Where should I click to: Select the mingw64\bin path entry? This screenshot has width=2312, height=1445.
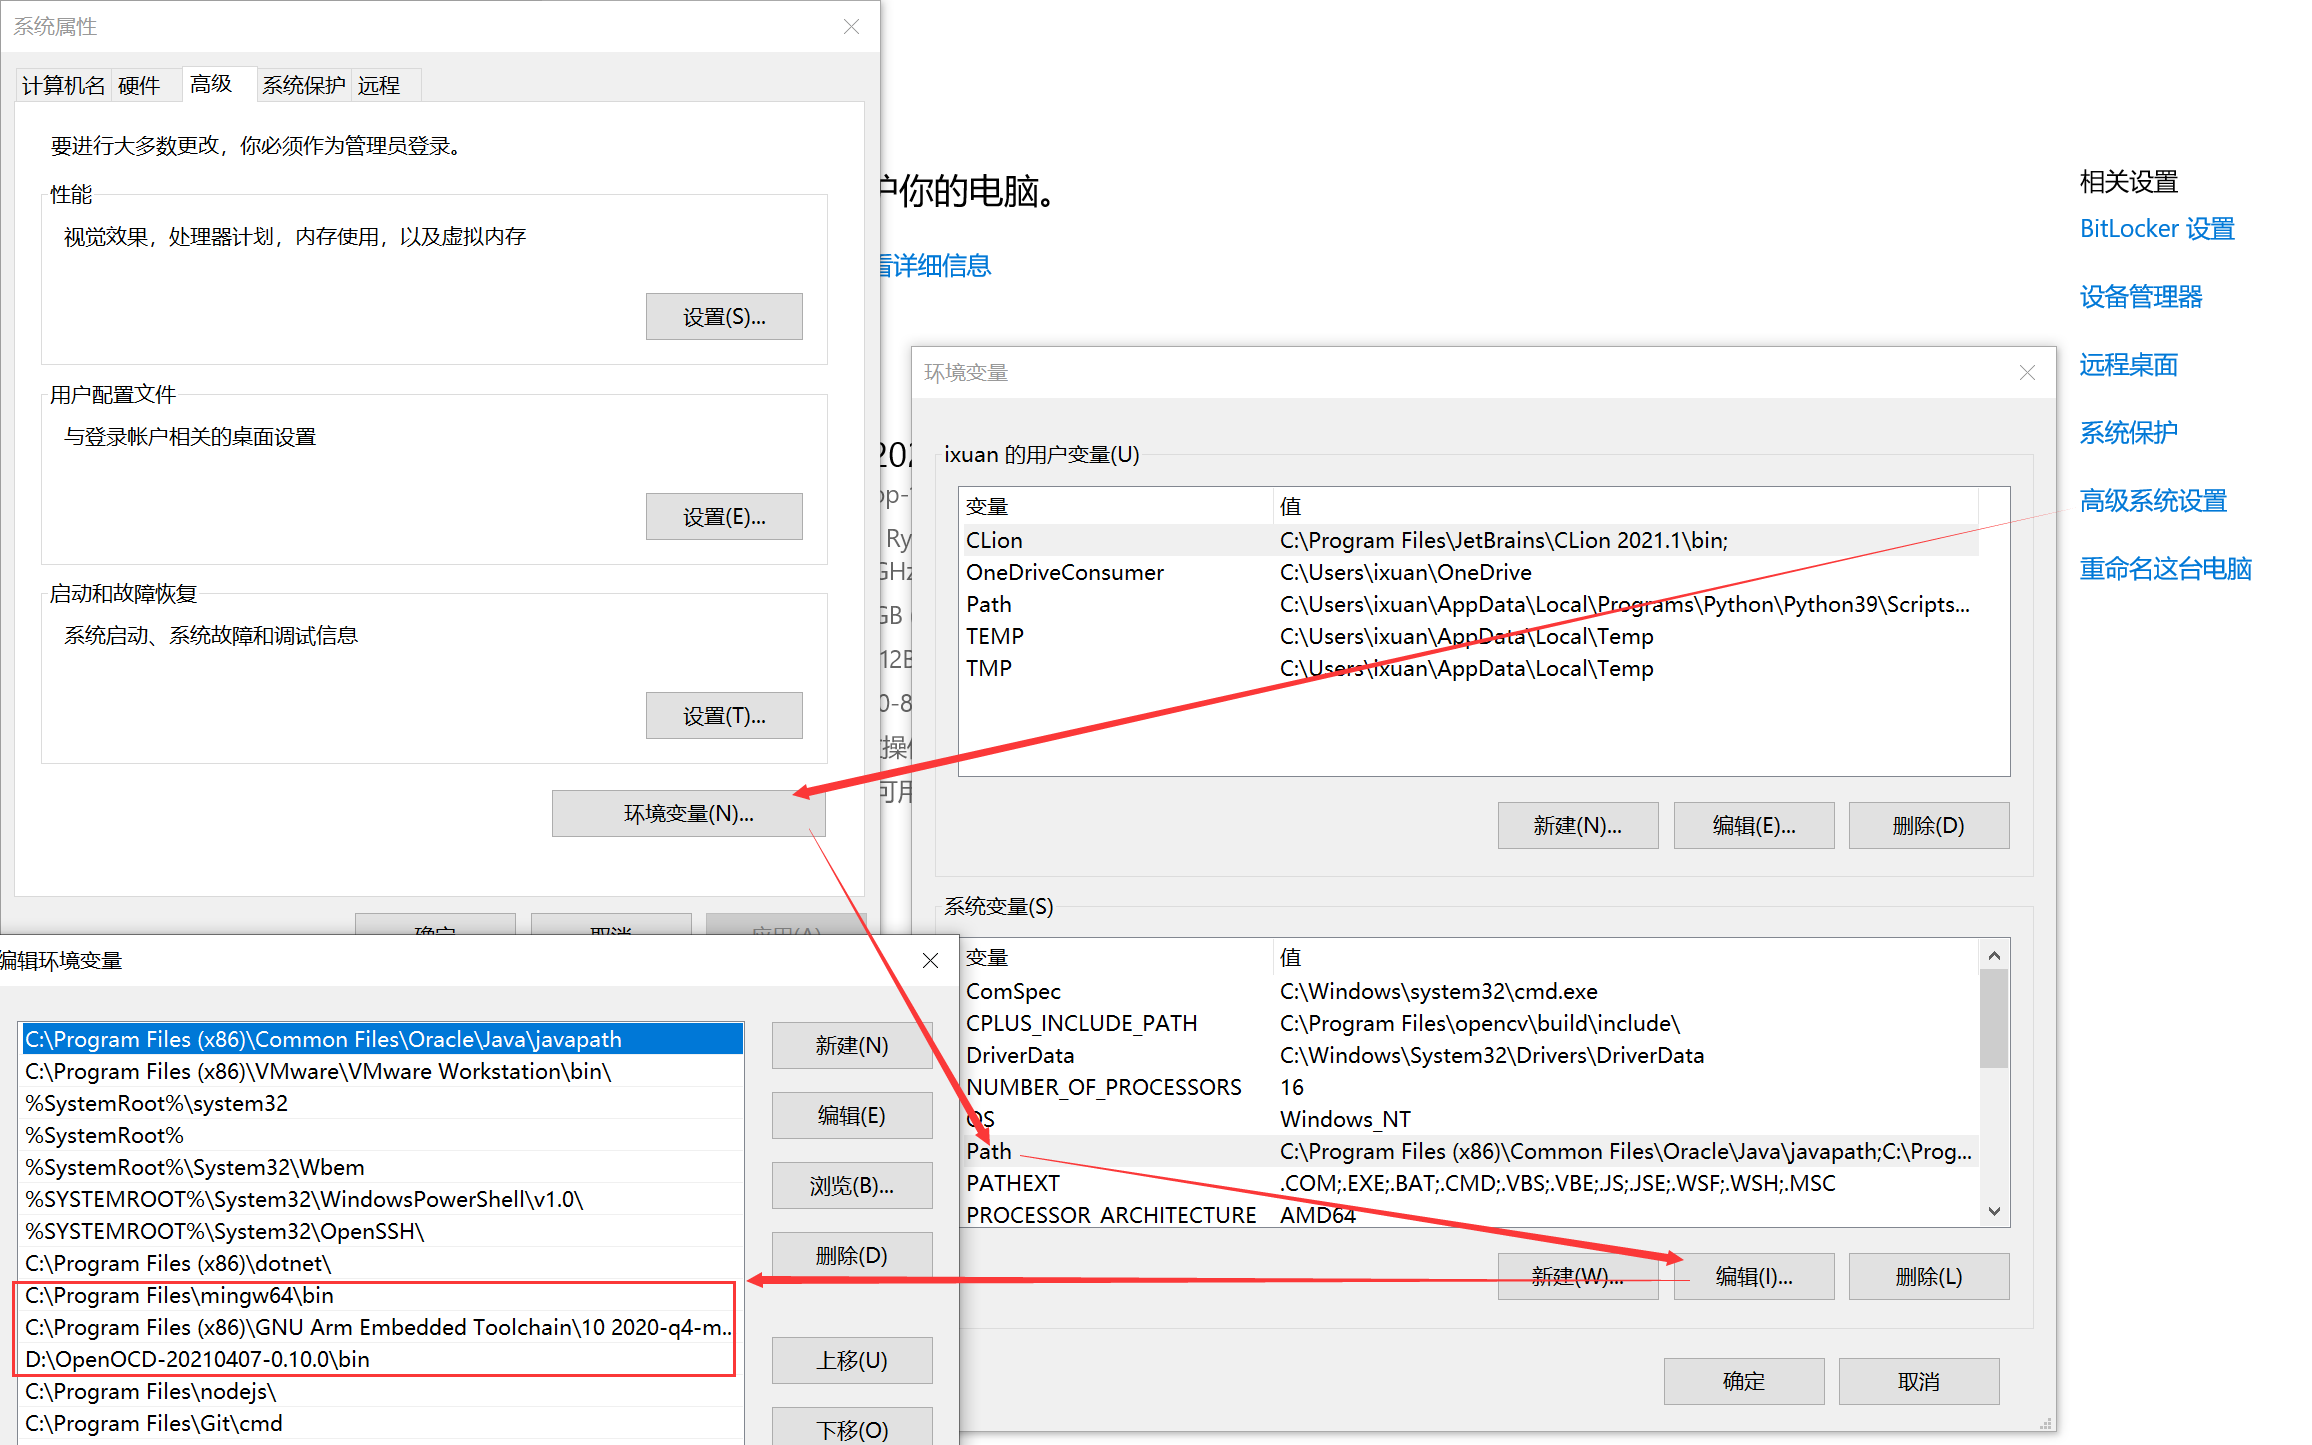pos(180,1295)
